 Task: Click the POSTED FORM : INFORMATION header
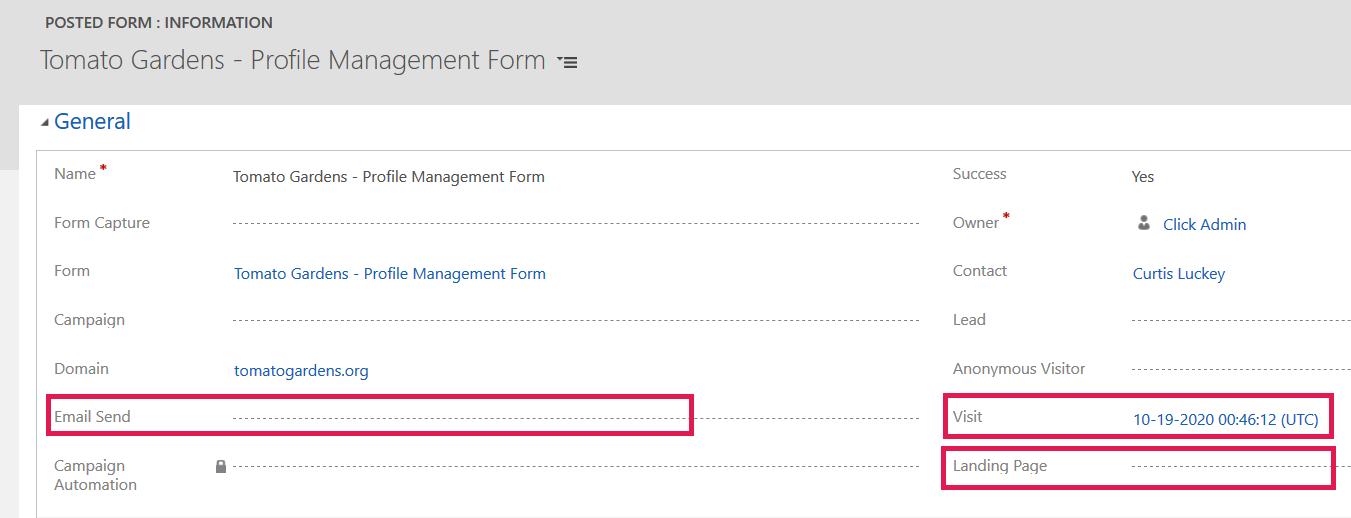point(159,22)
